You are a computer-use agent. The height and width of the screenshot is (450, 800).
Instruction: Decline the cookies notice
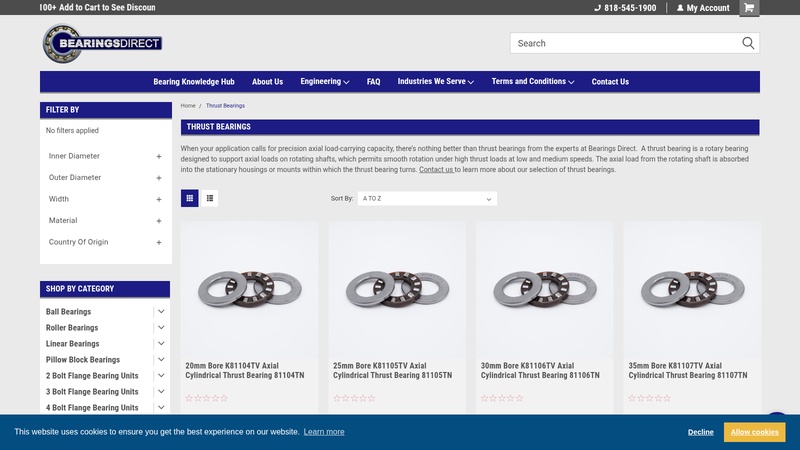(x=700, y=432)
